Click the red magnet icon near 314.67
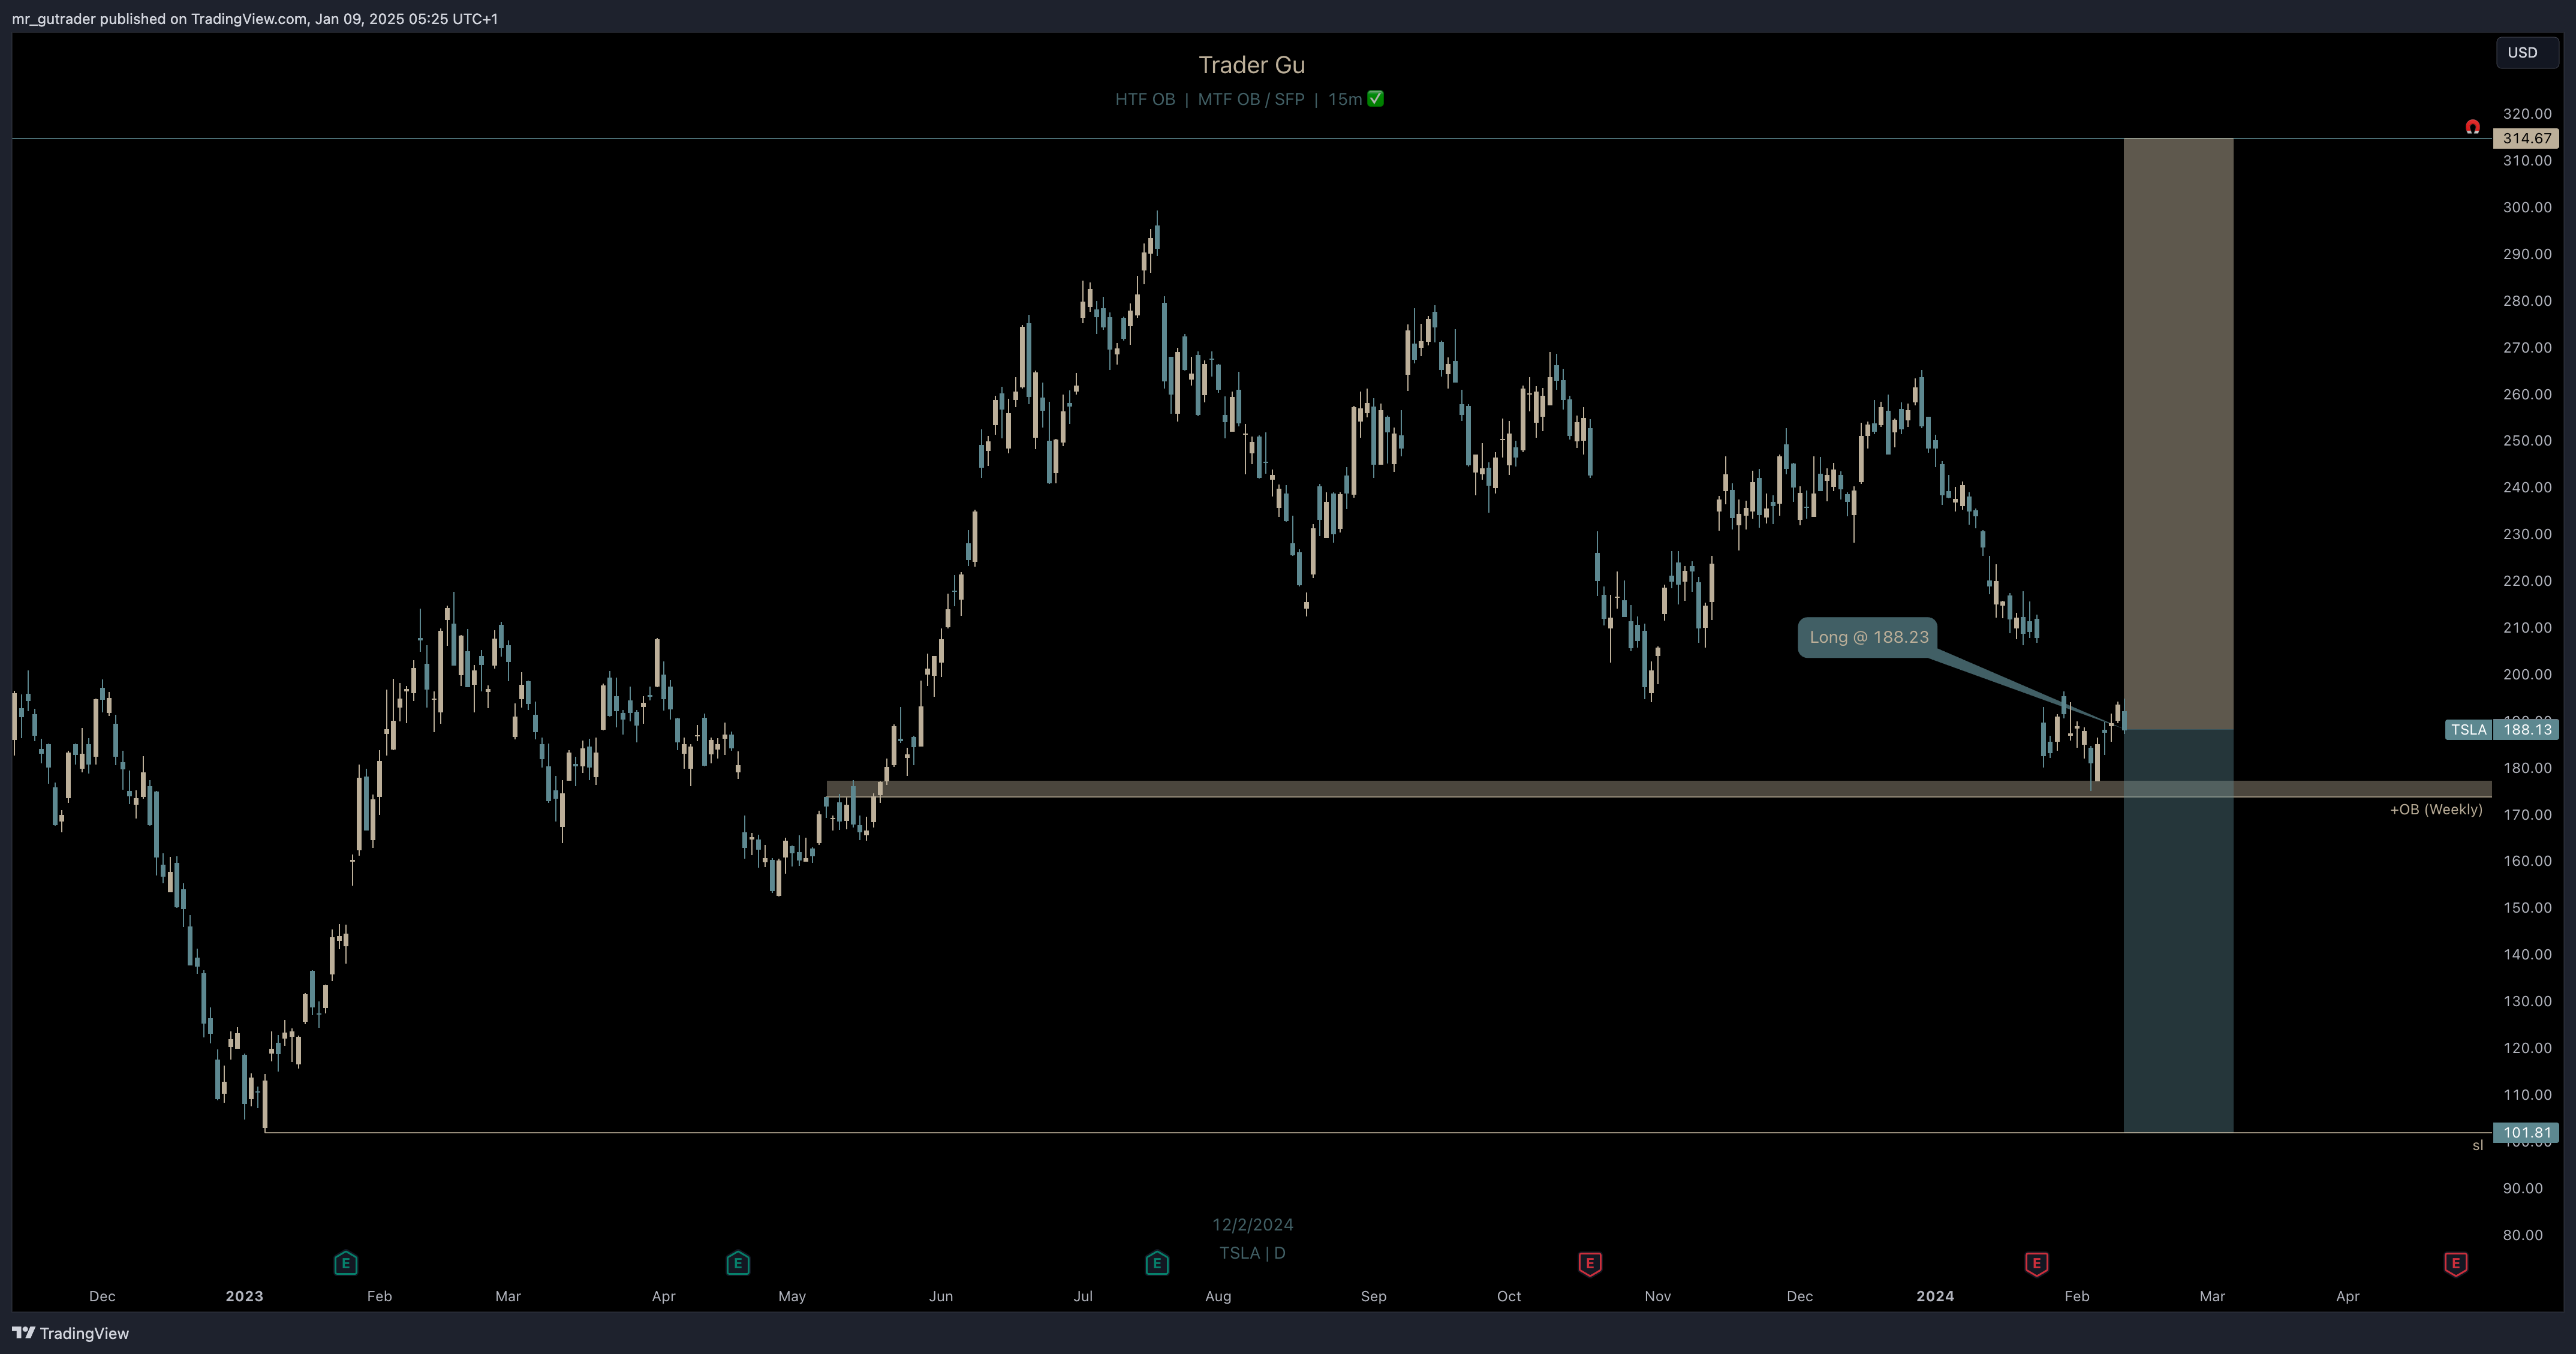Viewport: 2576px width, 1354px height. (x=2472, y=127)
